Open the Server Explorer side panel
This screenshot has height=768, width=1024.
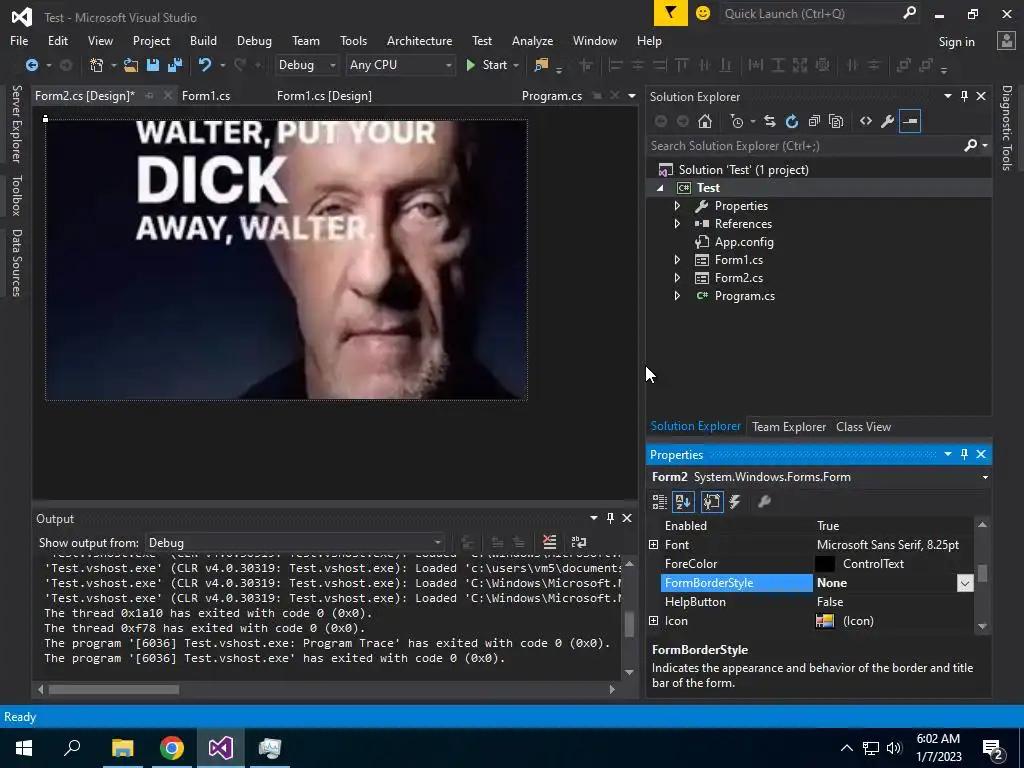(x=16, y=124)
